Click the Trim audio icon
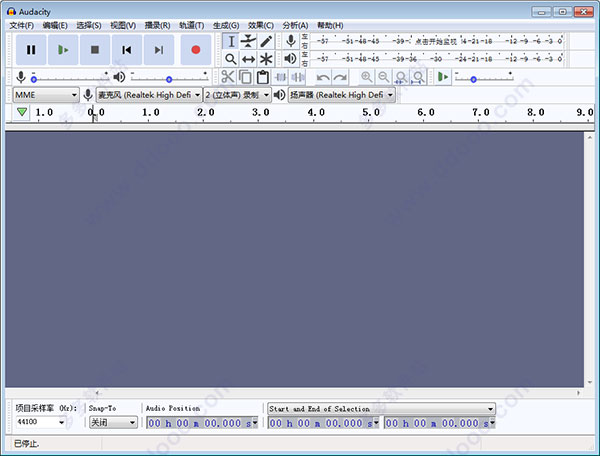The height and width of the screenshot is (456, 600). coord(280,77)
